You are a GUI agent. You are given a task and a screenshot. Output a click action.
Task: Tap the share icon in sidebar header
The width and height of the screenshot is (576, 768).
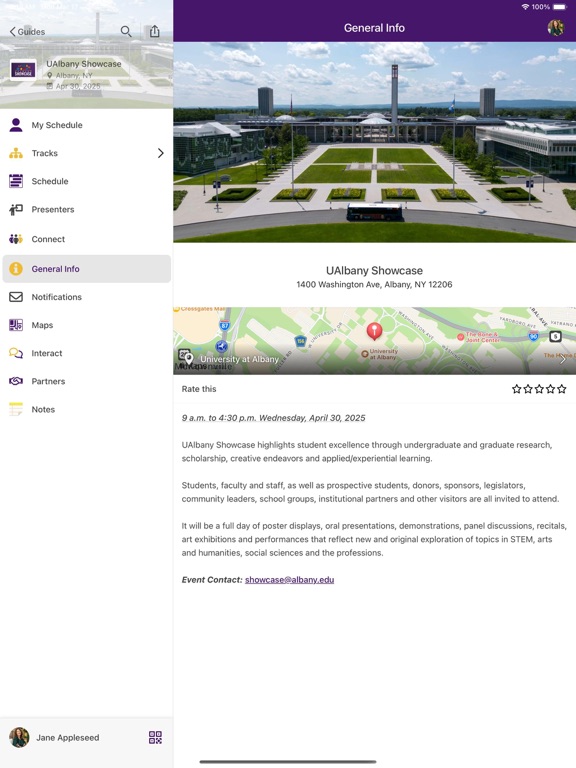pyautogui.click(x=155, y=31)
